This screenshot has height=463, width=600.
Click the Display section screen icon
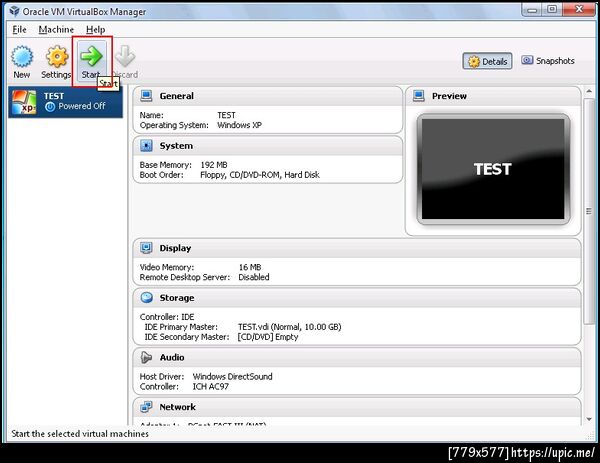tap(146, 248)
